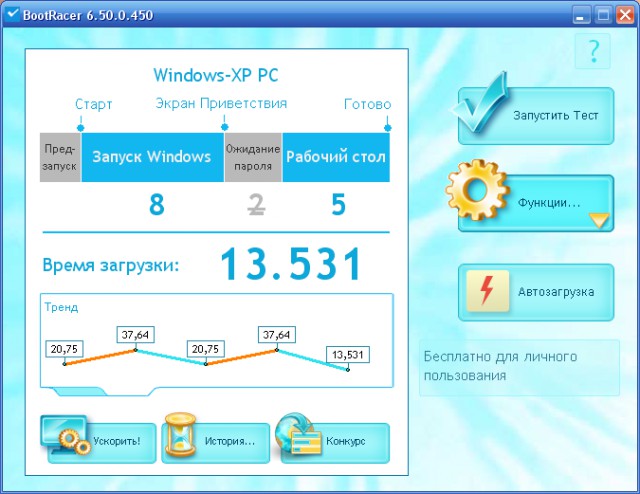
Task: Open Автозагрузка startup manager
Action: [536, 292]
